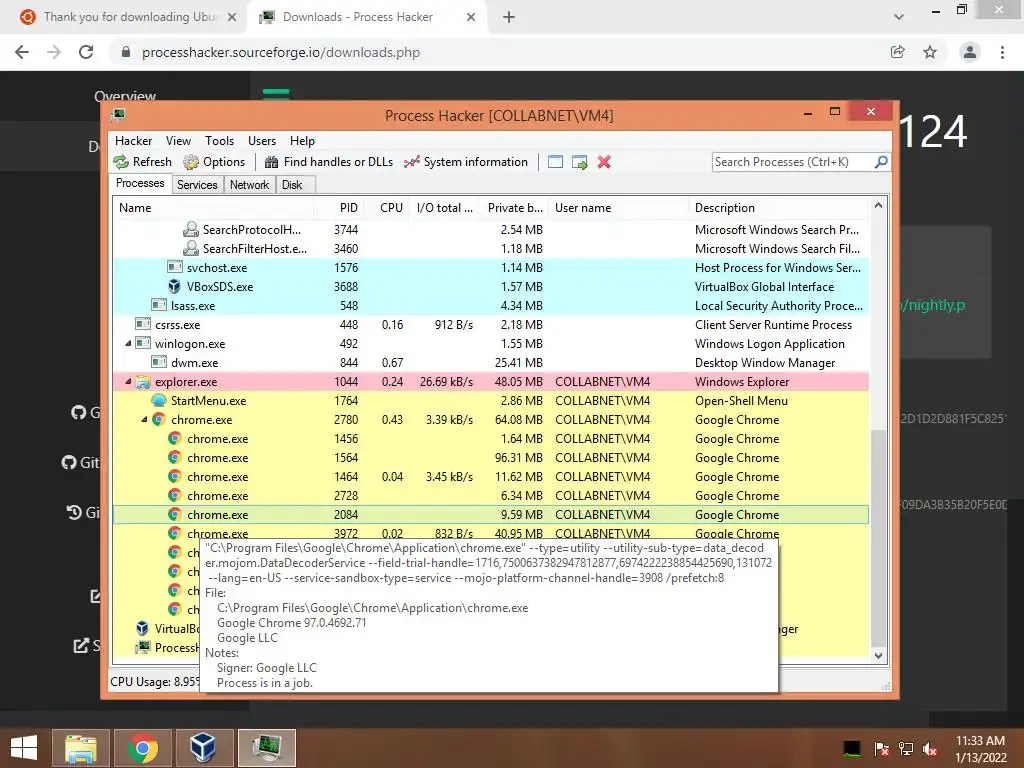The width and height of the screenshot is (1024, 768).
Task: Click the Search Processes input field
Action: (x=793, y=162)
